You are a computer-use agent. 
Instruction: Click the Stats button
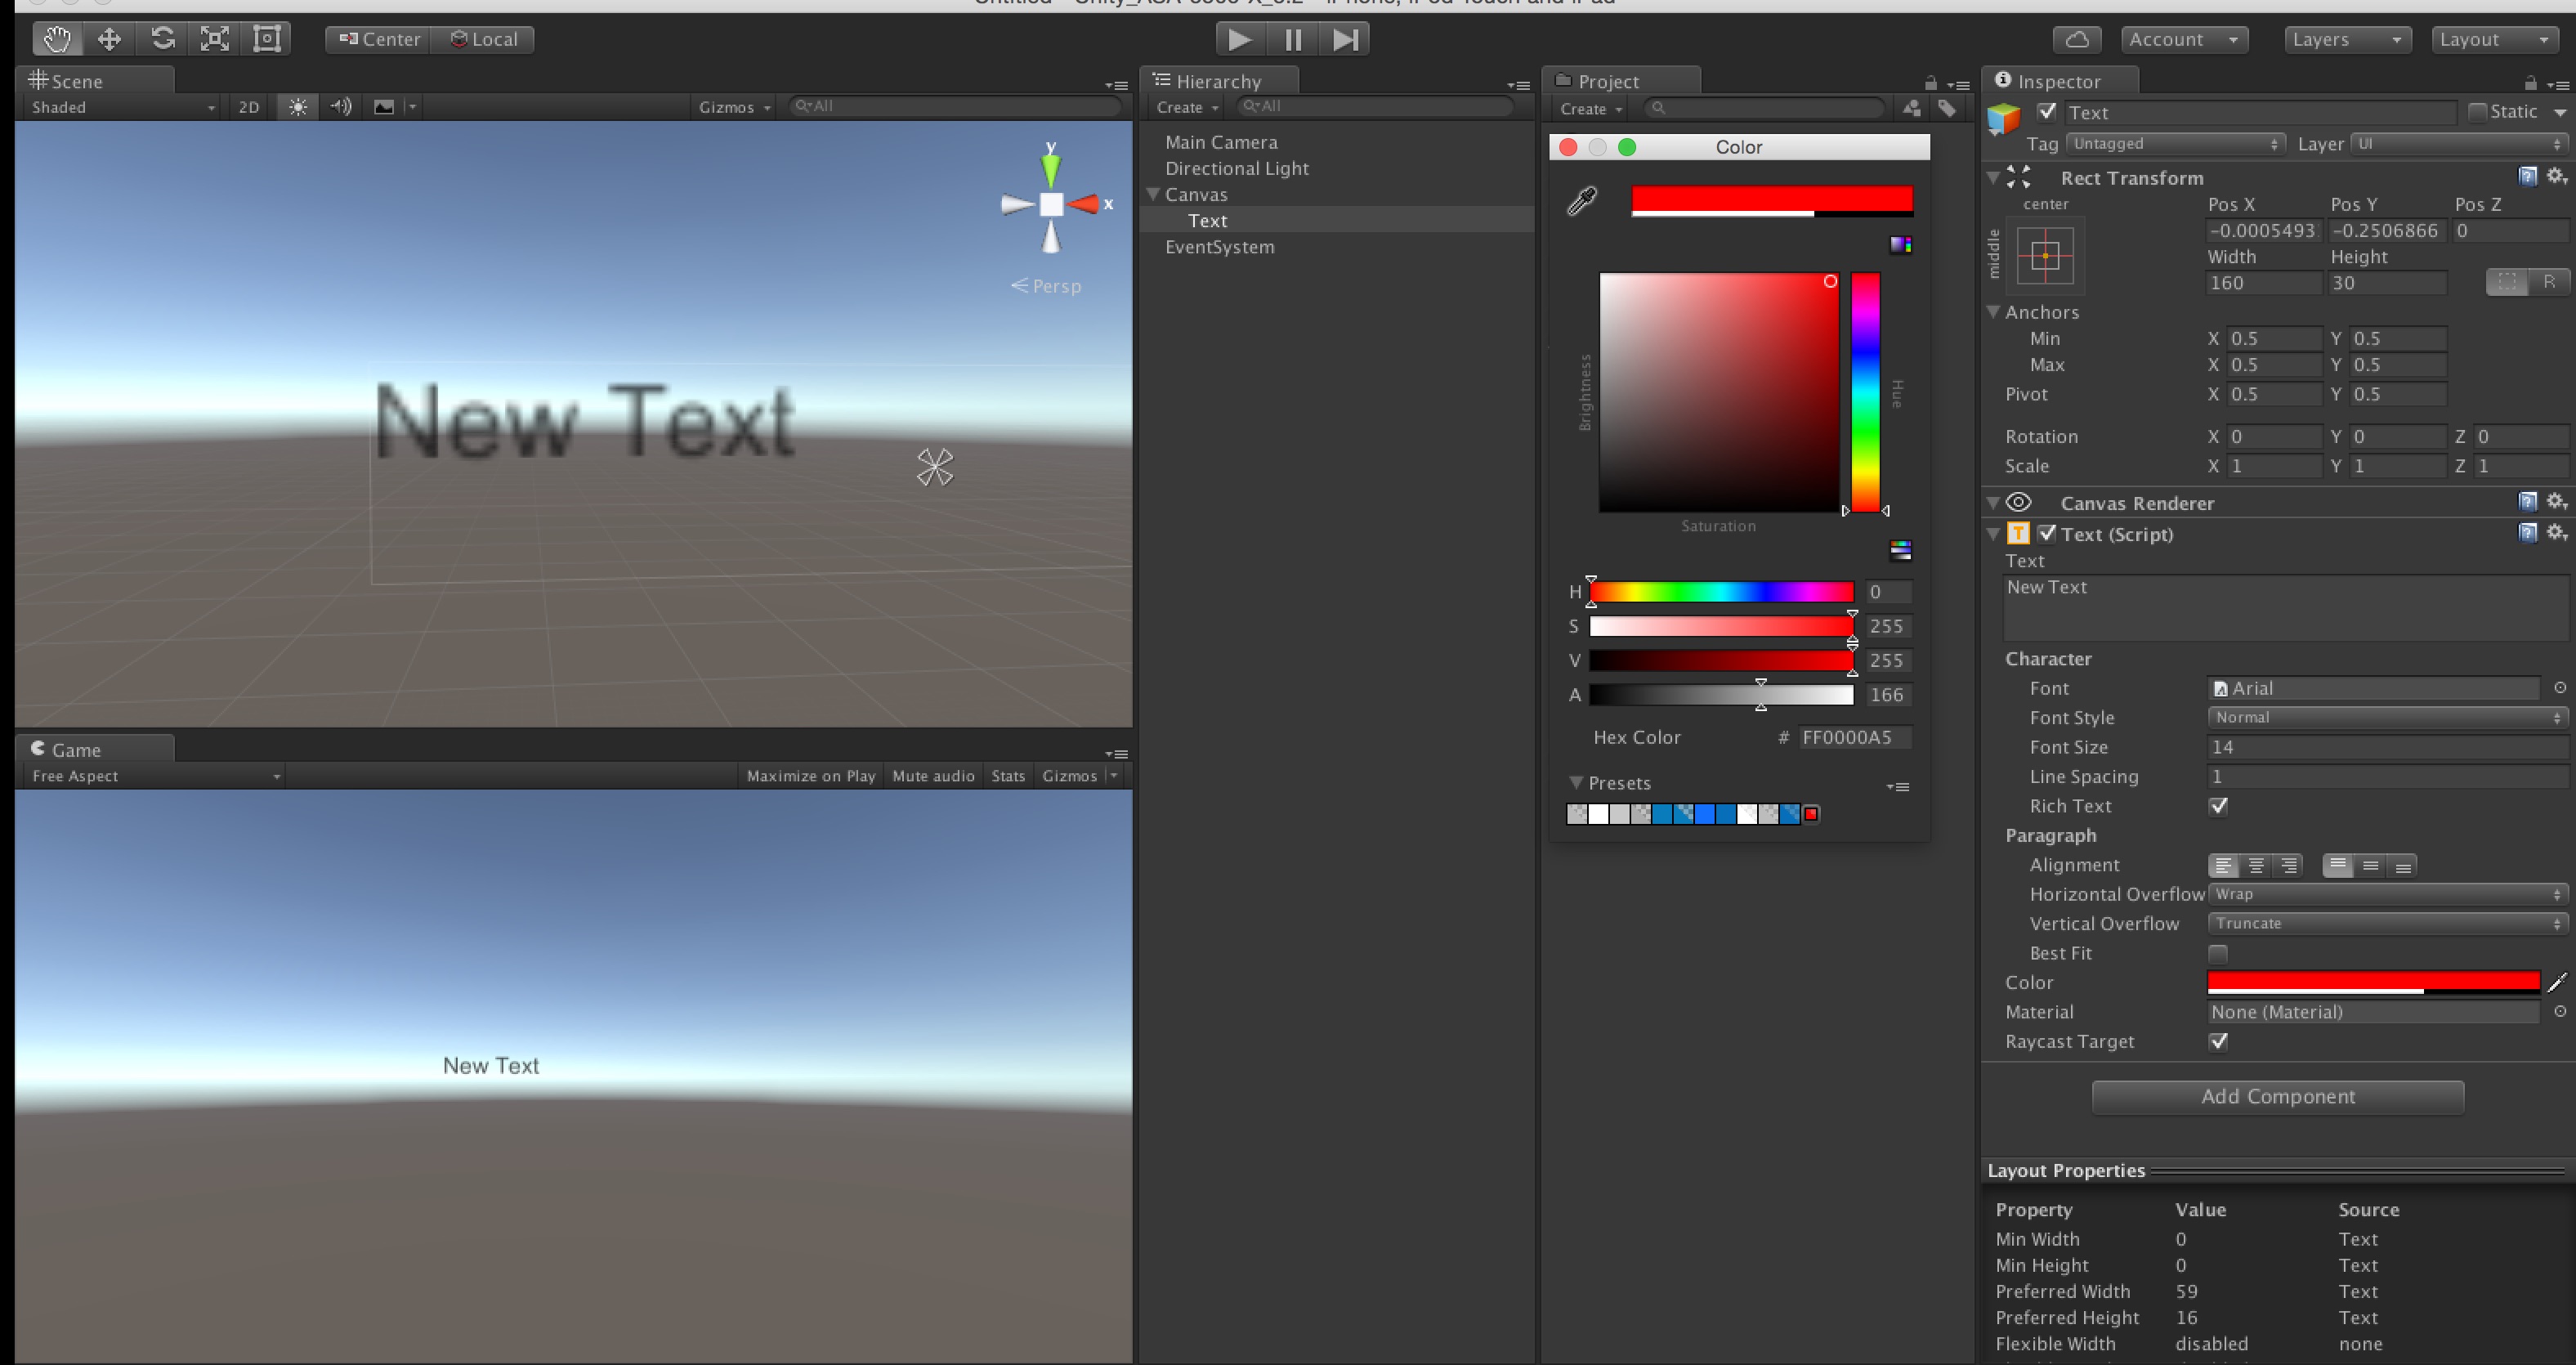point(1008,776)
